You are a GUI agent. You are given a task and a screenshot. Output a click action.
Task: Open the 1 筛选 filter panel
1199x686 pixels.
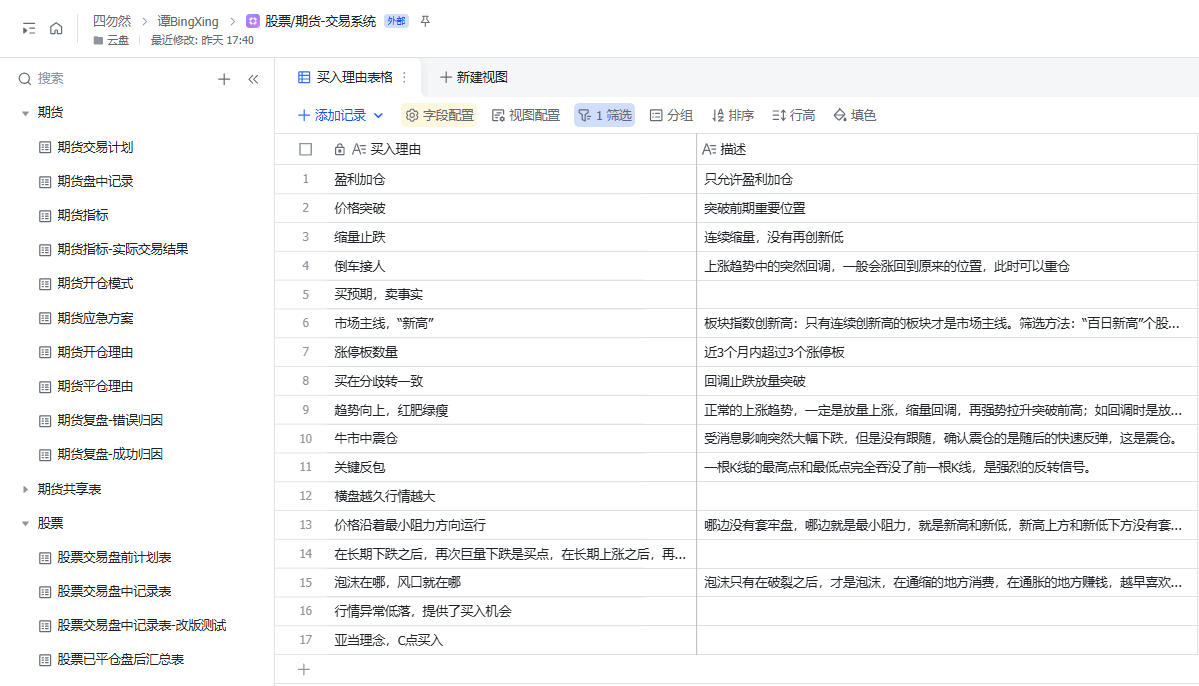[604, 115]
